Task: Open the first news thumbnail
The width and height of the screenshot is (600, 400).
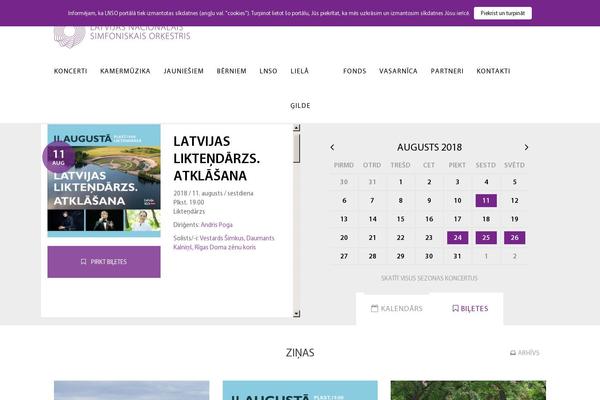Action: pyautogui.click(x=132, y=390)
